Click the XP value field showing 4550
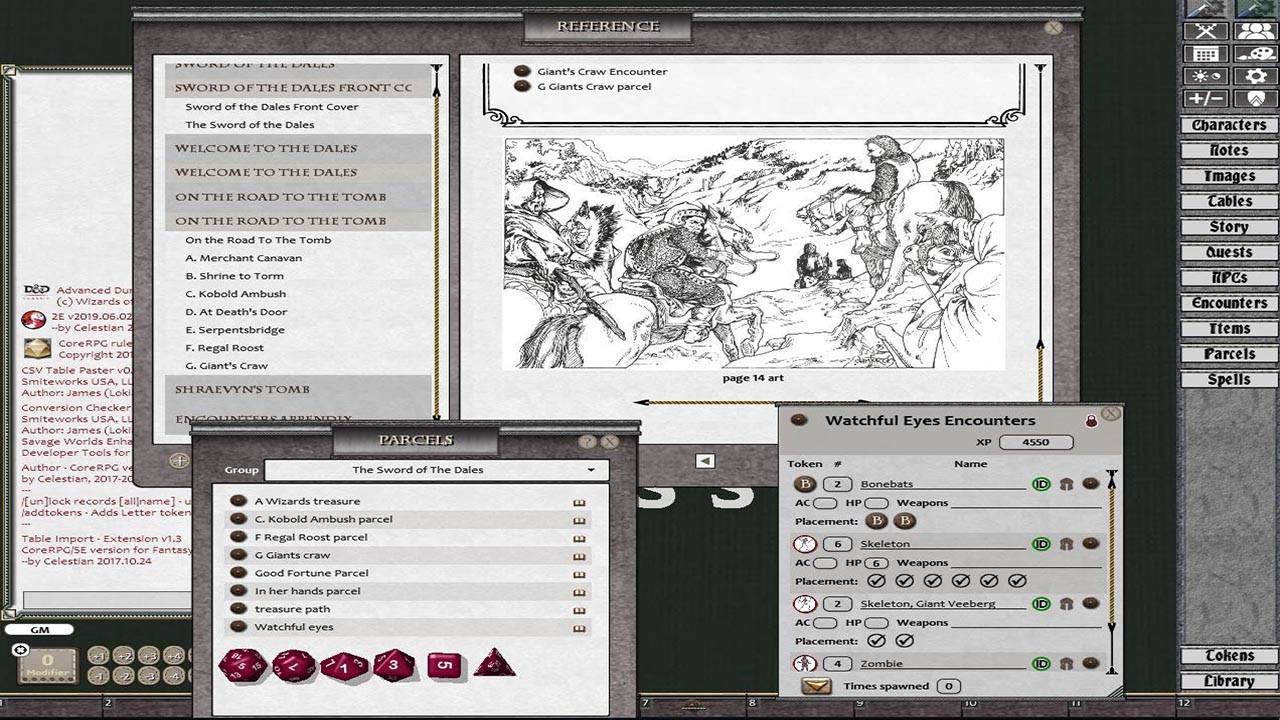1280x720 pixels. [1034, 441]
